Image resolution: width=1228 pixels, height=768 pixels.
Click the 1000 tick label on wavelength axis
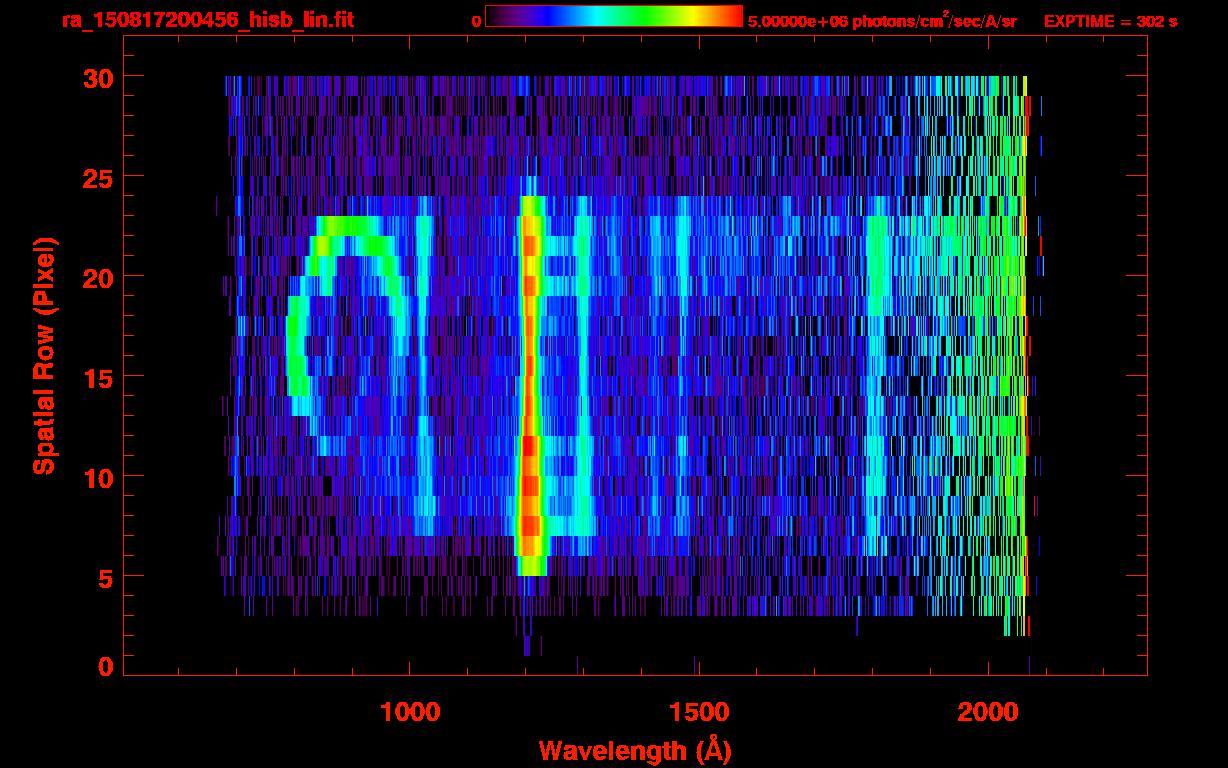click(409, 712)
